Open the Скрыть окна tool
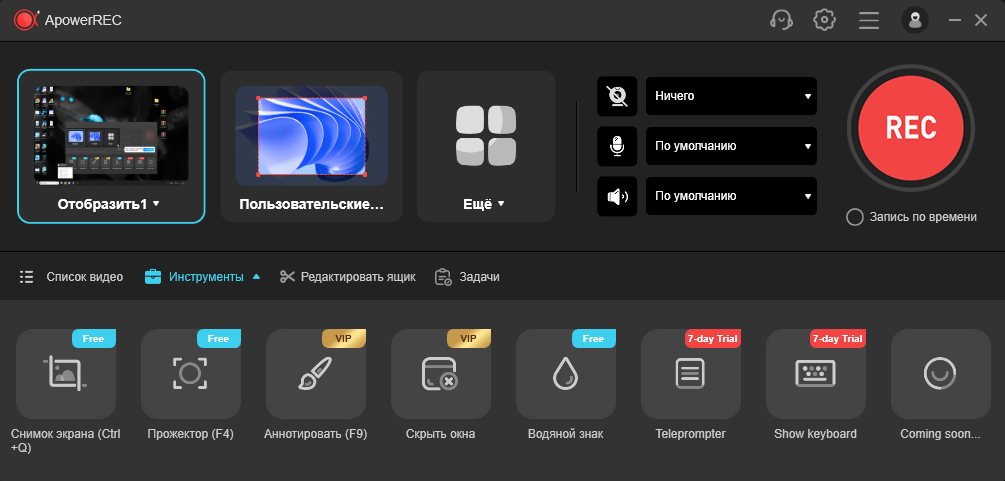Image resolution: width=1005 pixels, height=481 pixels. 441,374
